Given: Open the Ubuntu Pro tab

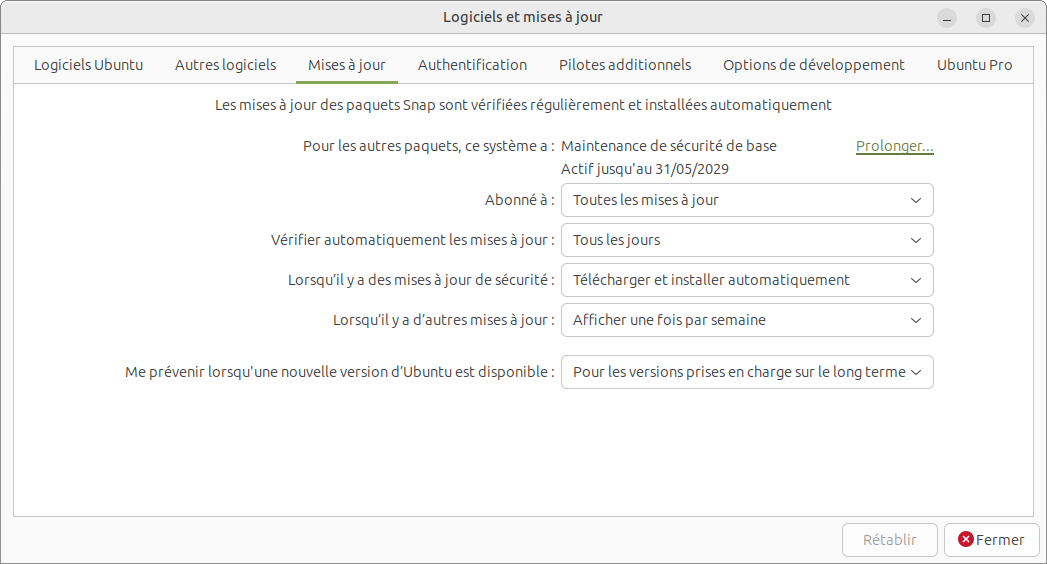Looking at the screenshot, I should coord(974,65).
